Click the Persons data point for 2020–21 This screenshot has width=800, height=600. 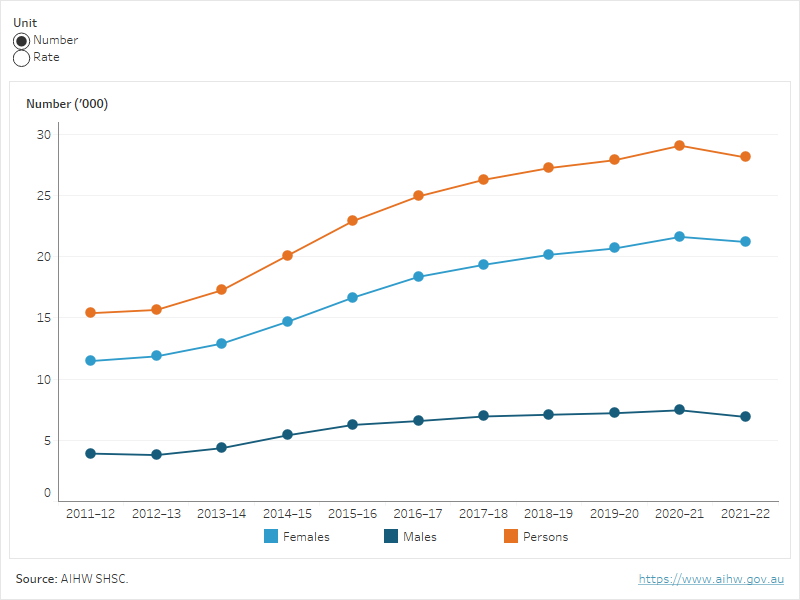[680, 146]
